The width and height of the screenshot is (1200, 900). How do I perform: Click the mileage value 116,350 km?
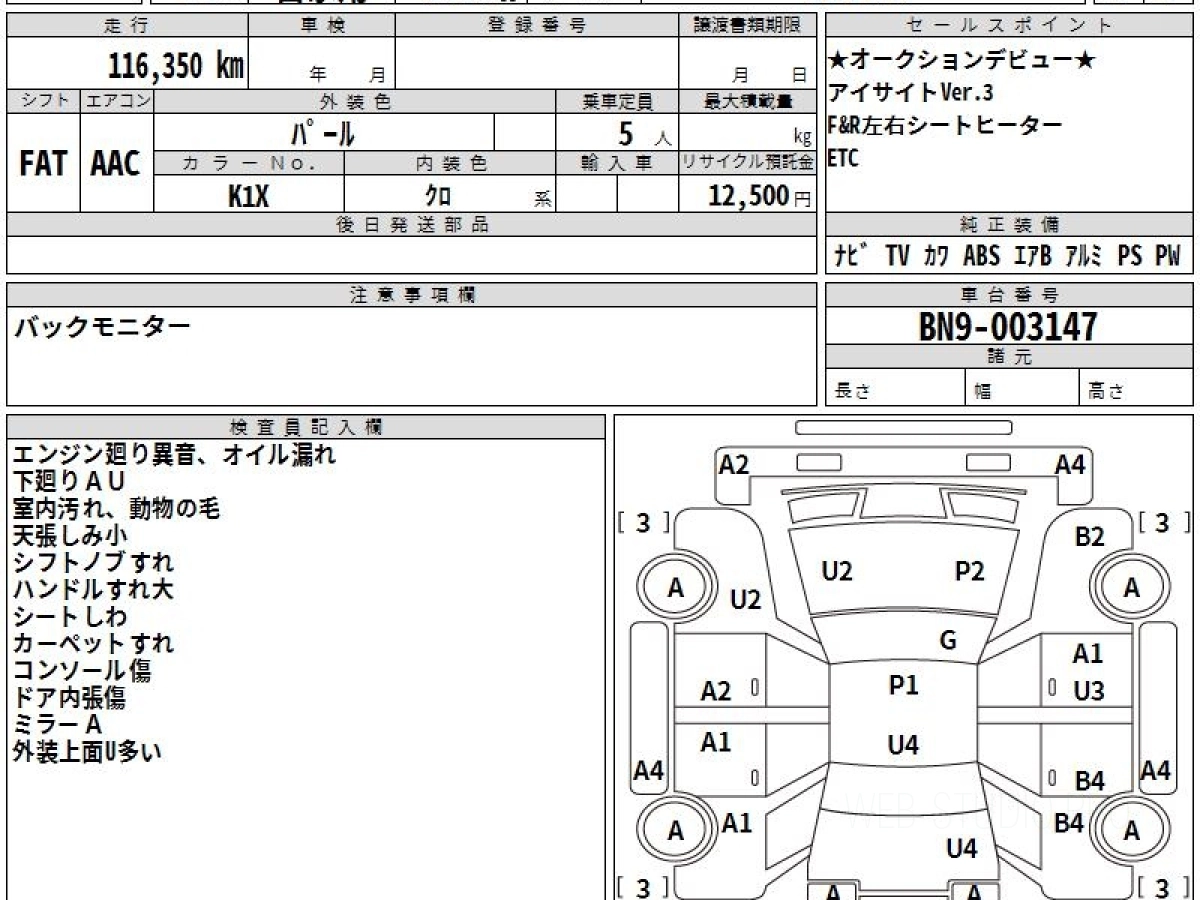tap(176, 66)
